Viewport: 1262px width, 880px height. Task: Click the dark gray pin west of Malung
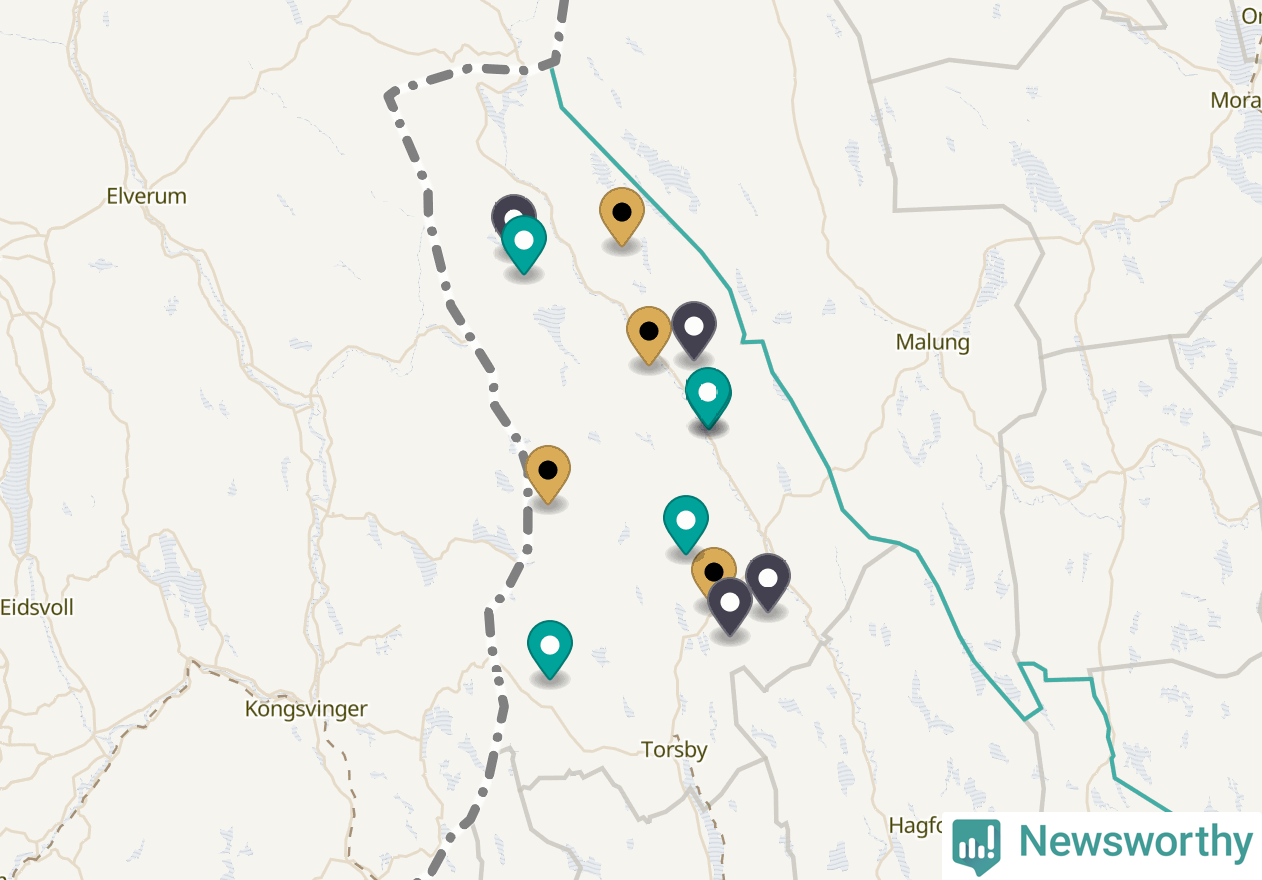(x=694, y=330)
